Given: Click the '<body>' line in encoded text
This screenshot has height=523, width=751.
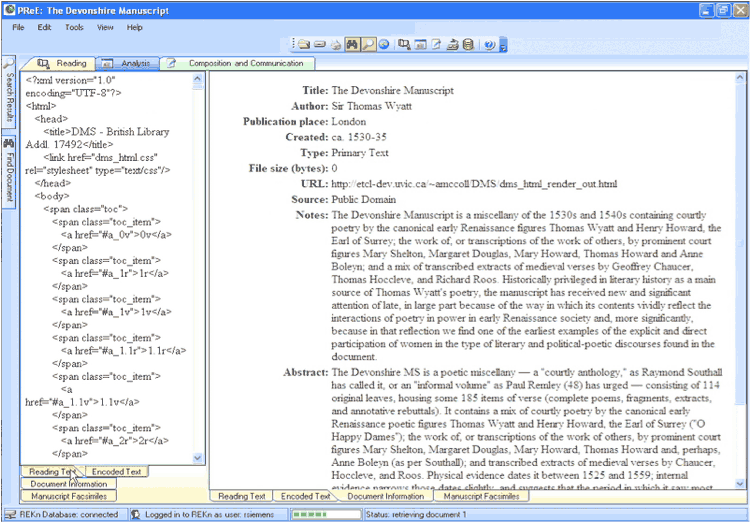Looking at the screenshot, I should point(52,196).
